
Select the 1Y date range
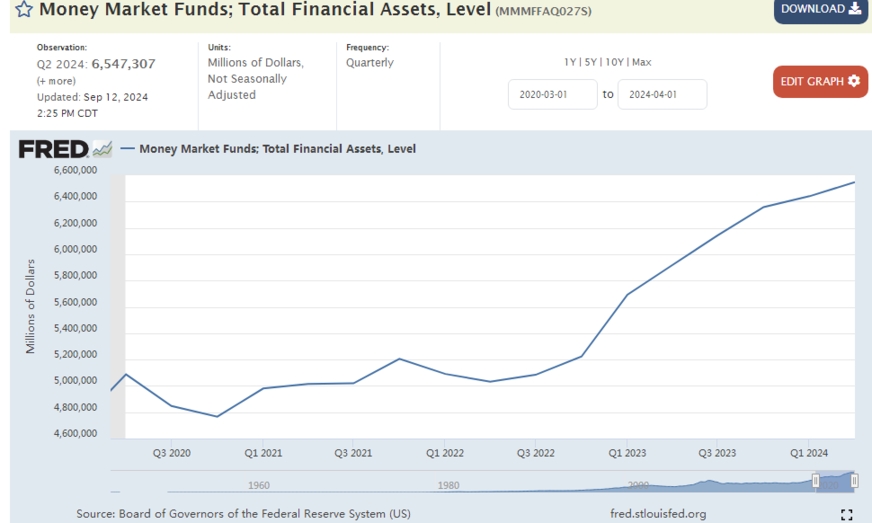tap(570, 62)
